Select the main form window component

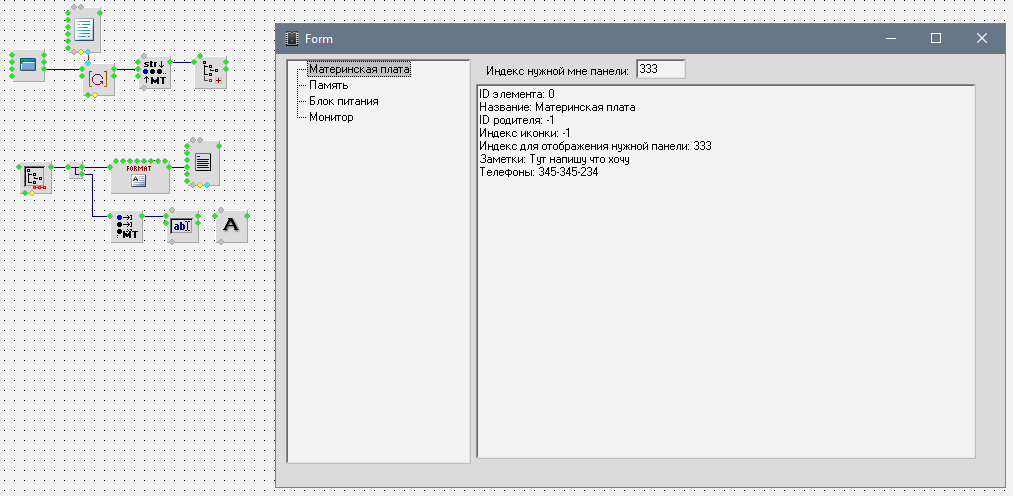[x=28, y=66]
